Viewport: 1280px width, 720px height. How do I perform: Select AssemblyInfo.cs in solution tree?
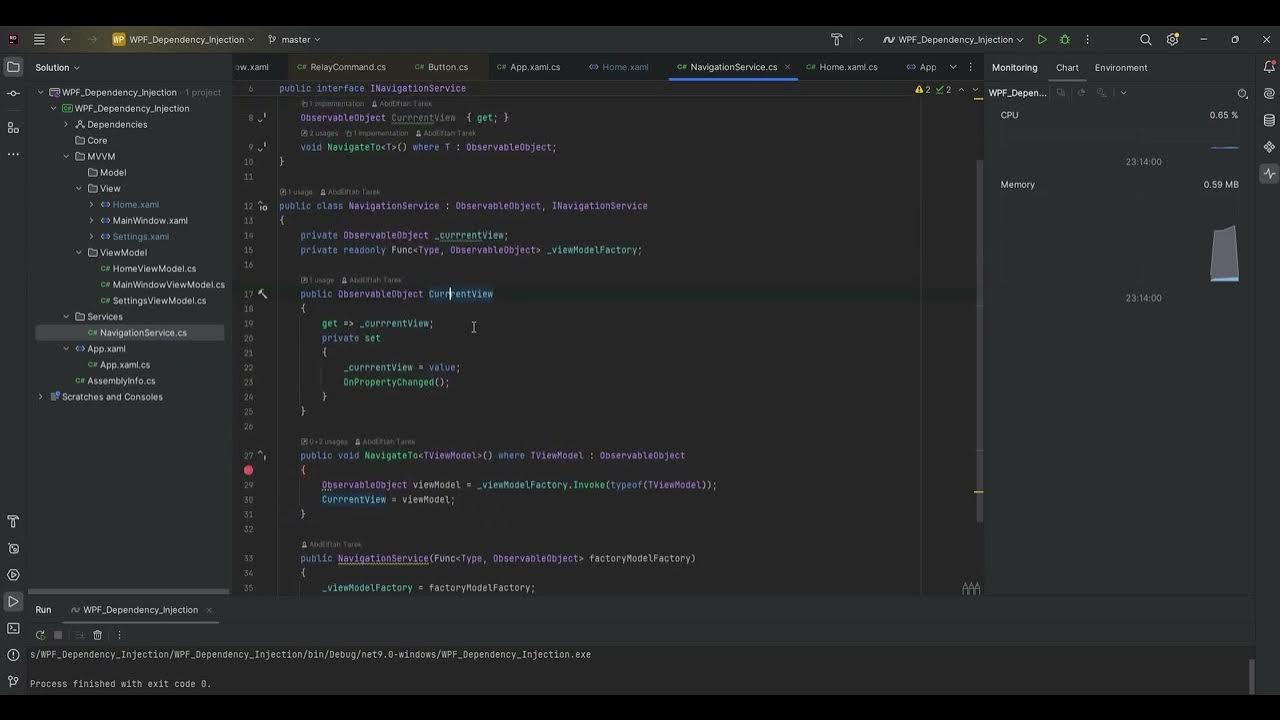(x=114, y=381)
